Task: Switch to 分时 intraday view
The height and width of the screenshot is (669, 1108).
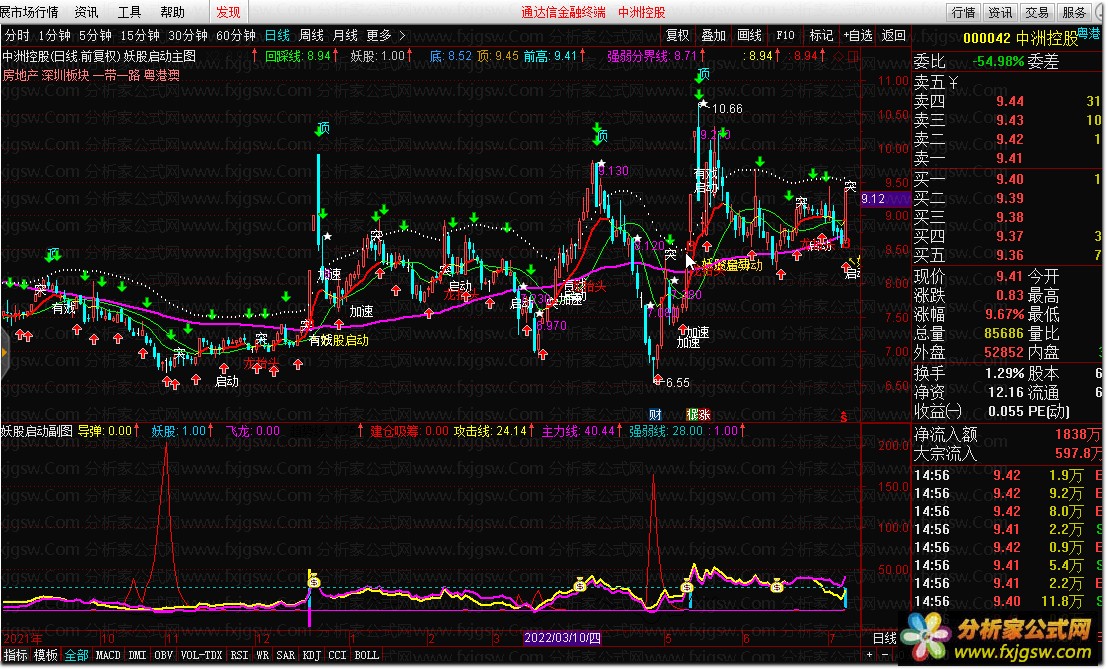Action: click(17, 35)
